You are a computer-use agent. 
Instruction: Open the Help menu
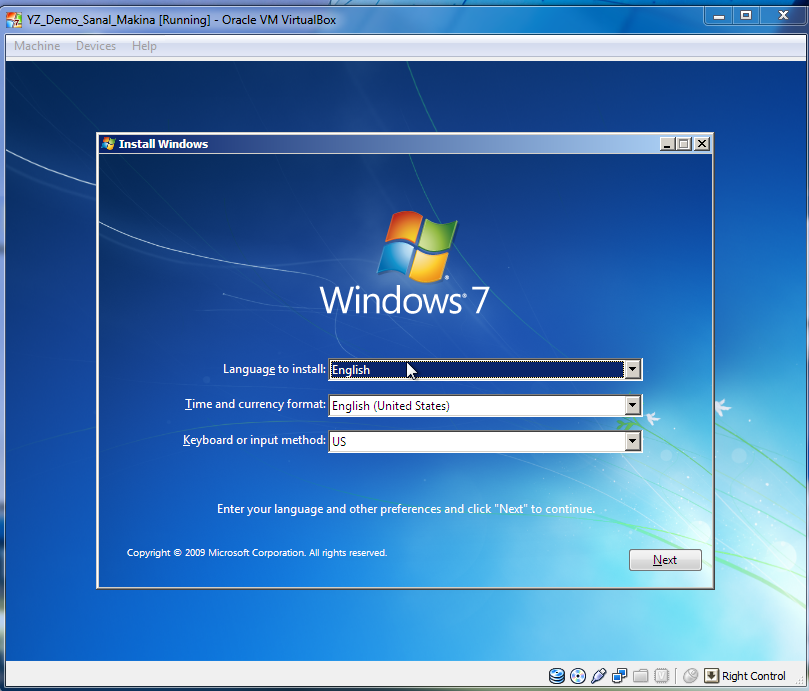tap(144, 45)
